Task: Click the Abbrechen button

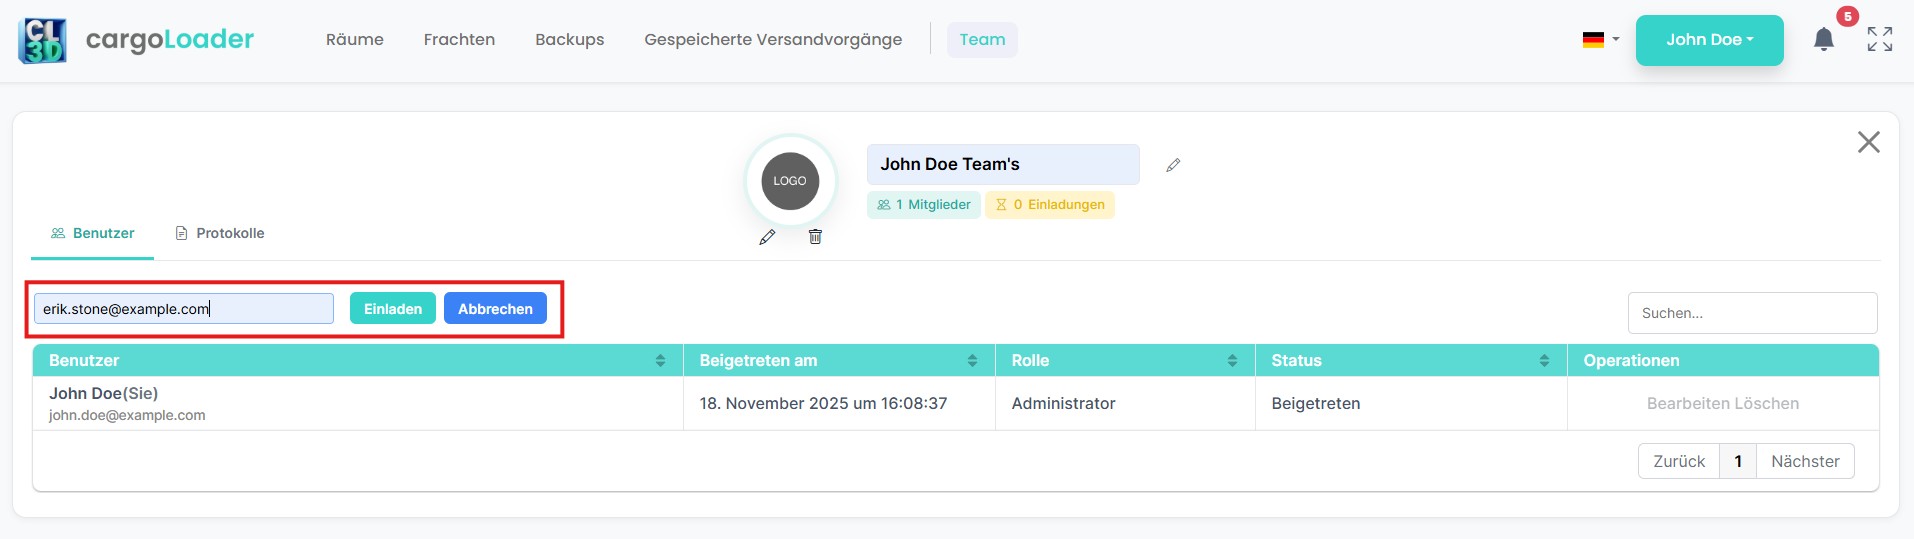Action: (x=495, y=309)
